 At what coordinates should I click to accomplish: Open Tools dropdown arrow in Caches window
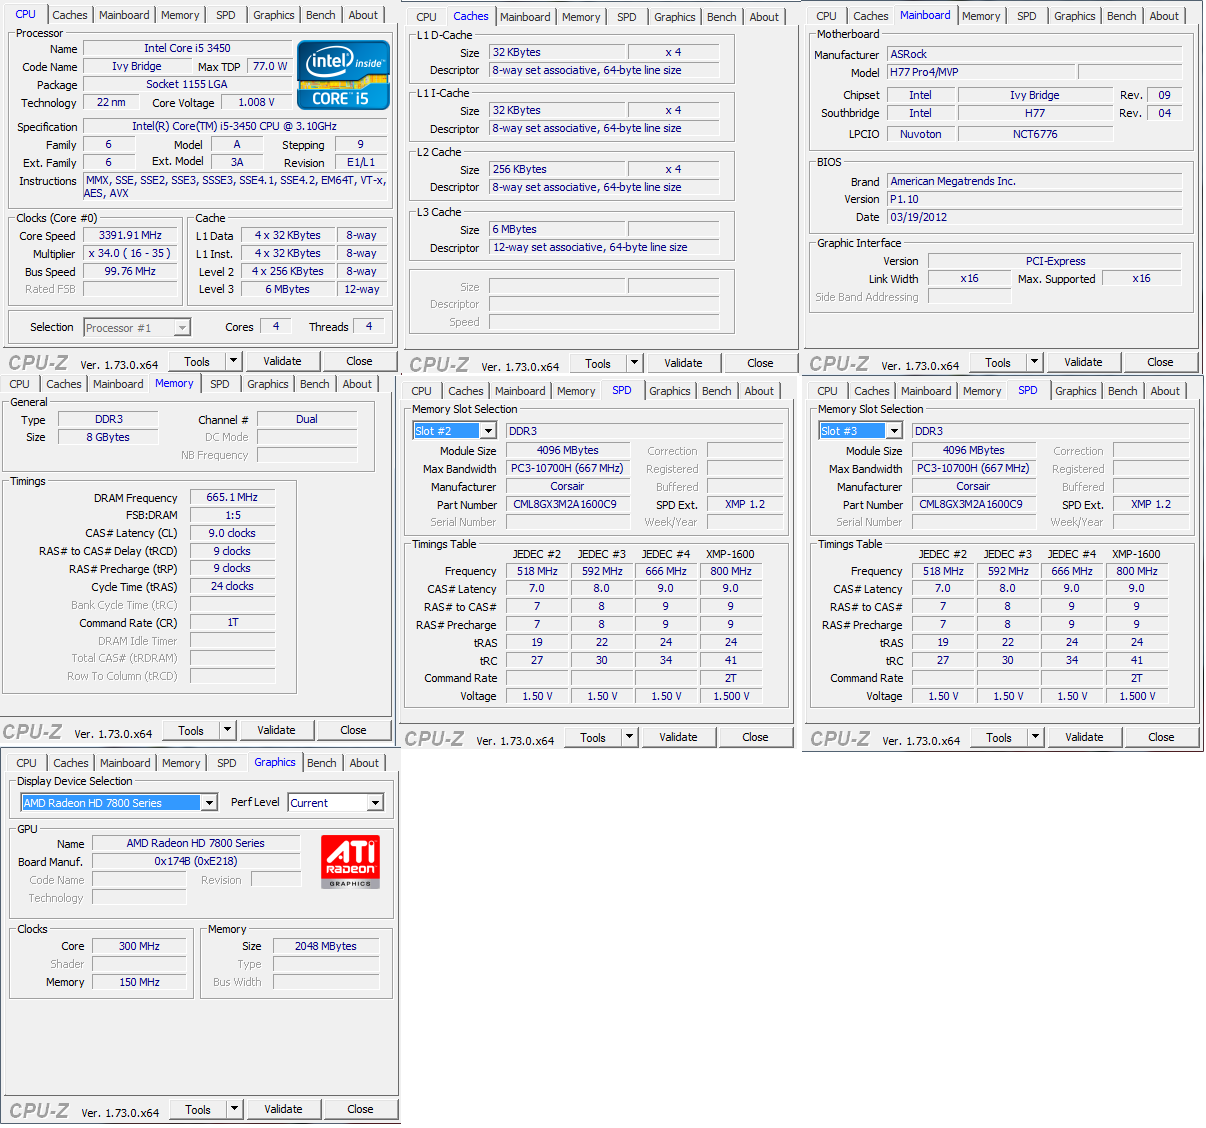(x=635, y=363)
